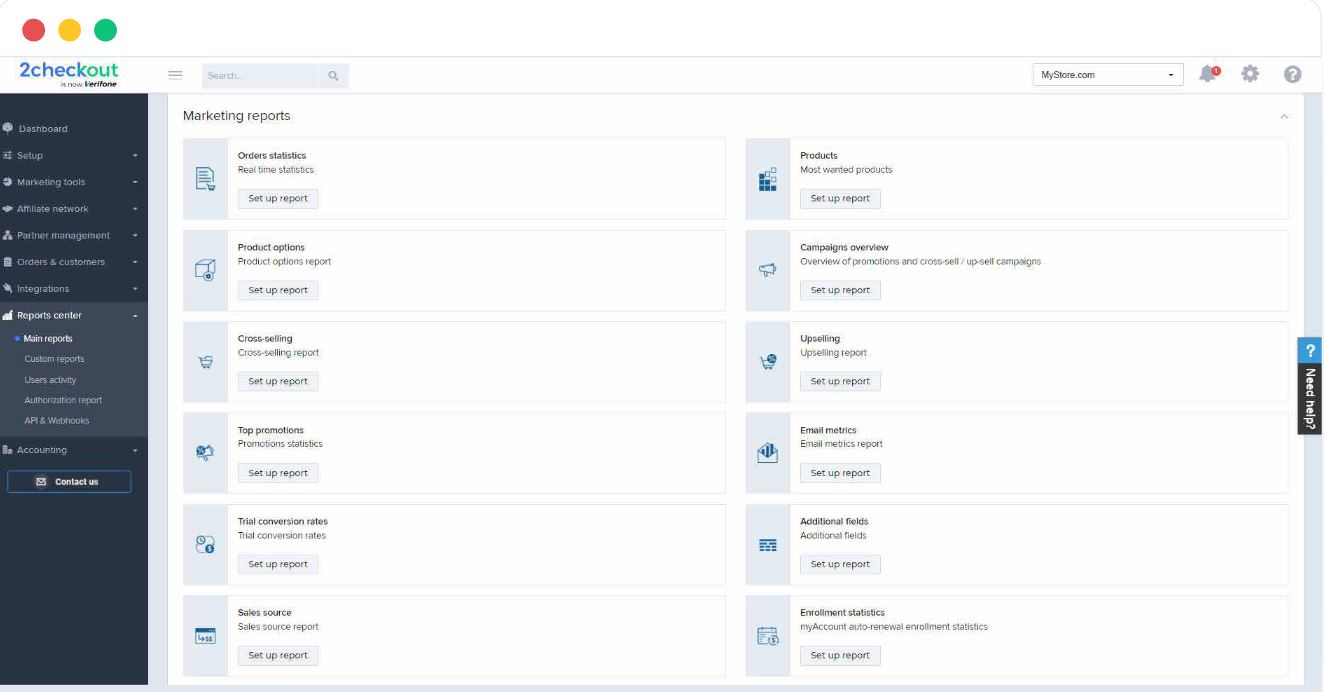Select Main reports in sidebar
1324x692 pixels.
pos(48,339)
